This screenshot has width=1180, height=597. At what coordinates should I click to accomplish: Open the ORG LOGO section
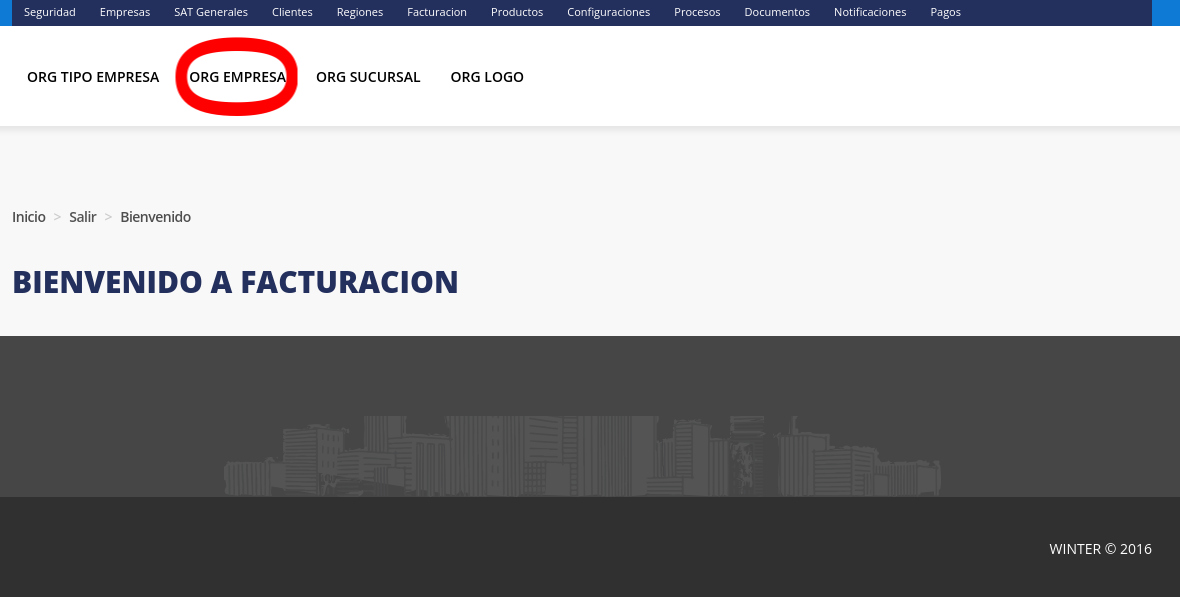487,77
